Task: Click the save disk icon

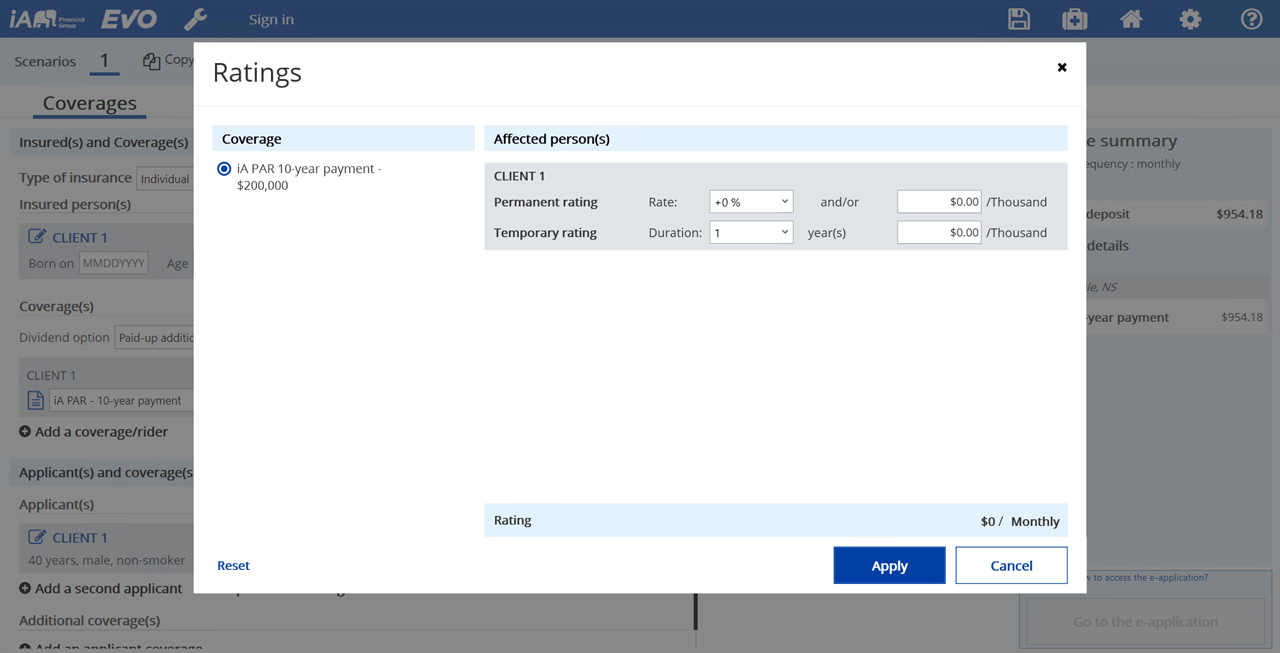Action: pyautogui.click(x=1019, y=19)
